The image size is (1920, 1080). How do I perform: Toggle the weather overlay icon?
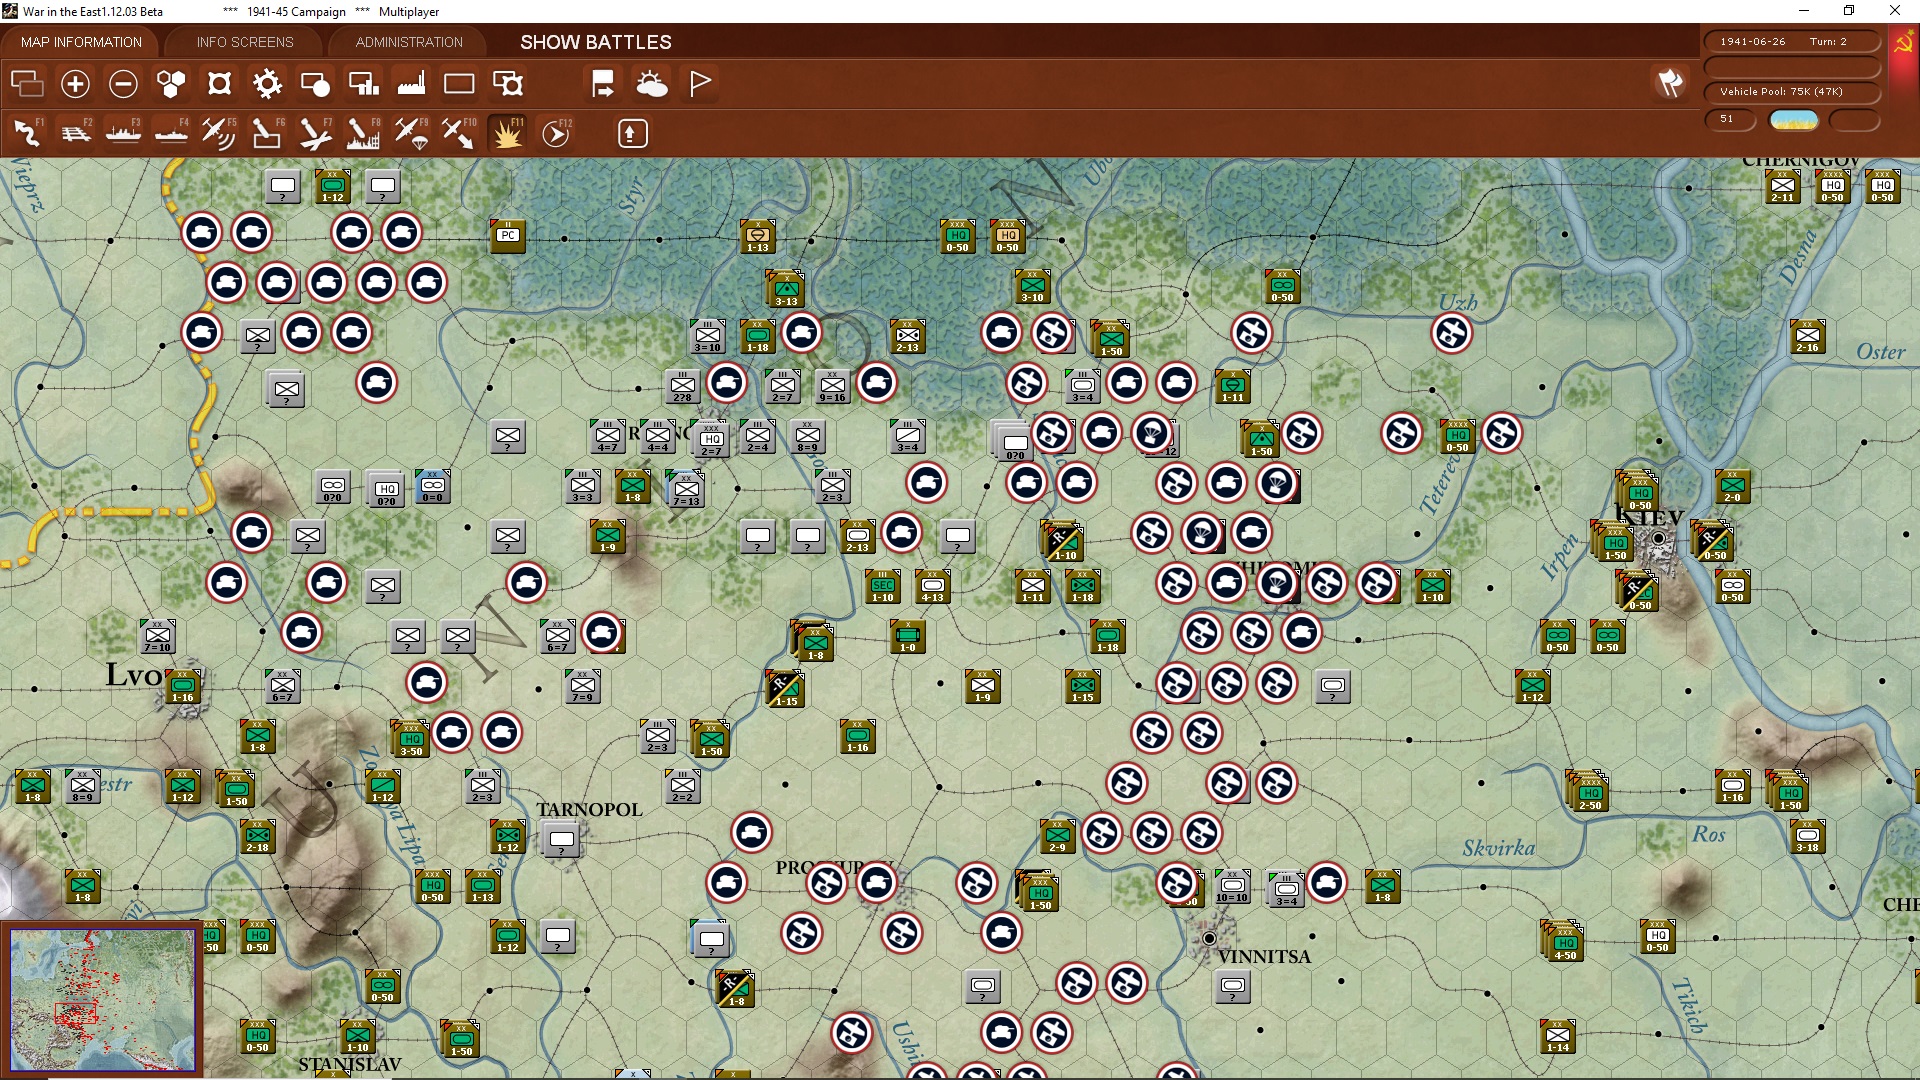coord(652,84)
